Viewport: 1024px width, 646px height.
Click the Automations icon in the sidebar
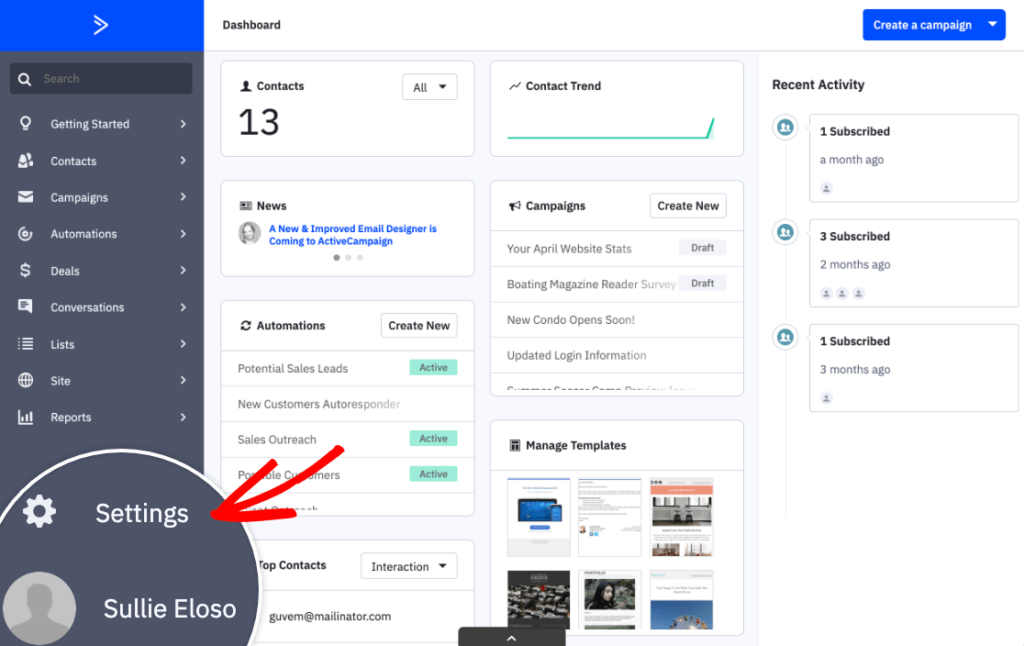click(x=28, y=233)
